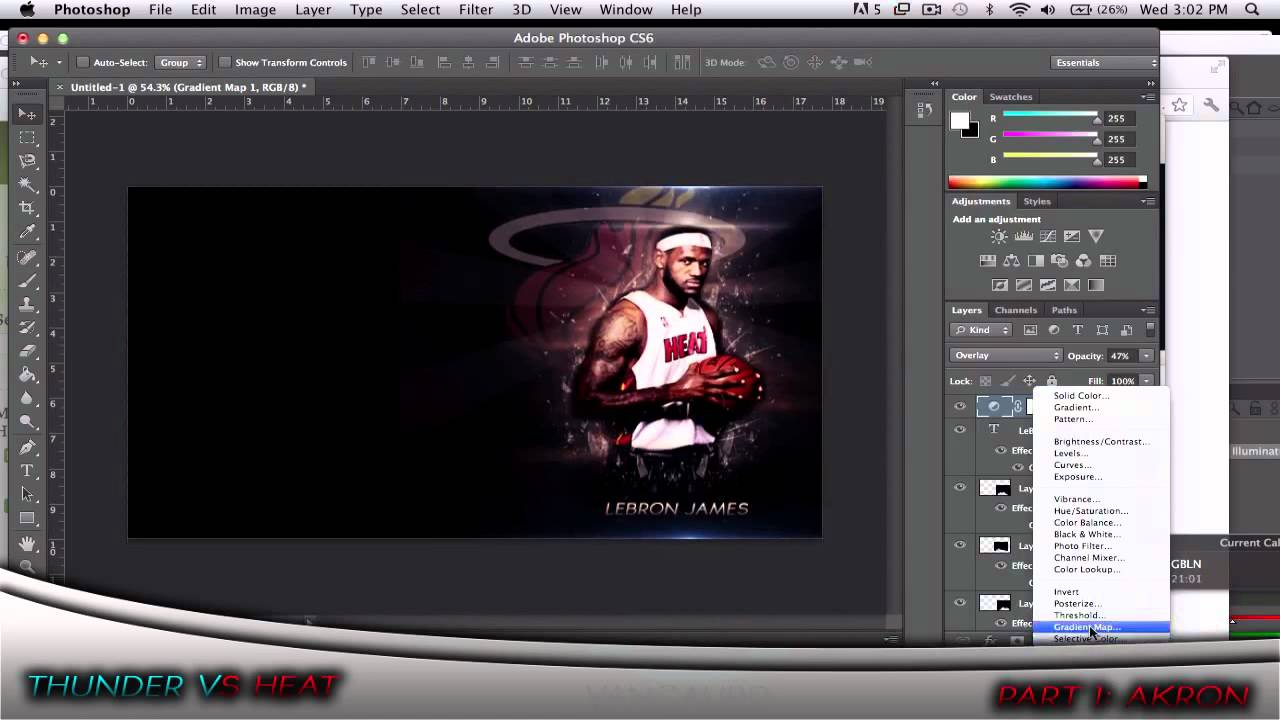Add a Photo Filter adjustment icon
The height and width of the screenshot is (720, 1280).
pyautogui.click(x=1059, y=261)
